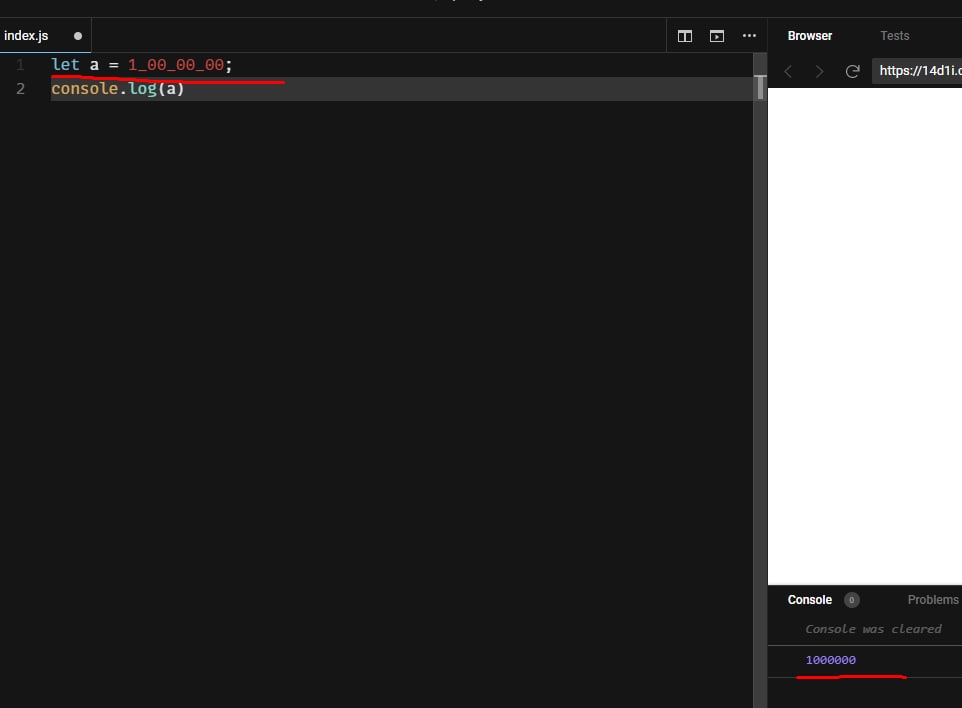Go back in the preview browser
This screenshot has height=708, width=962.
pos(788,71)
